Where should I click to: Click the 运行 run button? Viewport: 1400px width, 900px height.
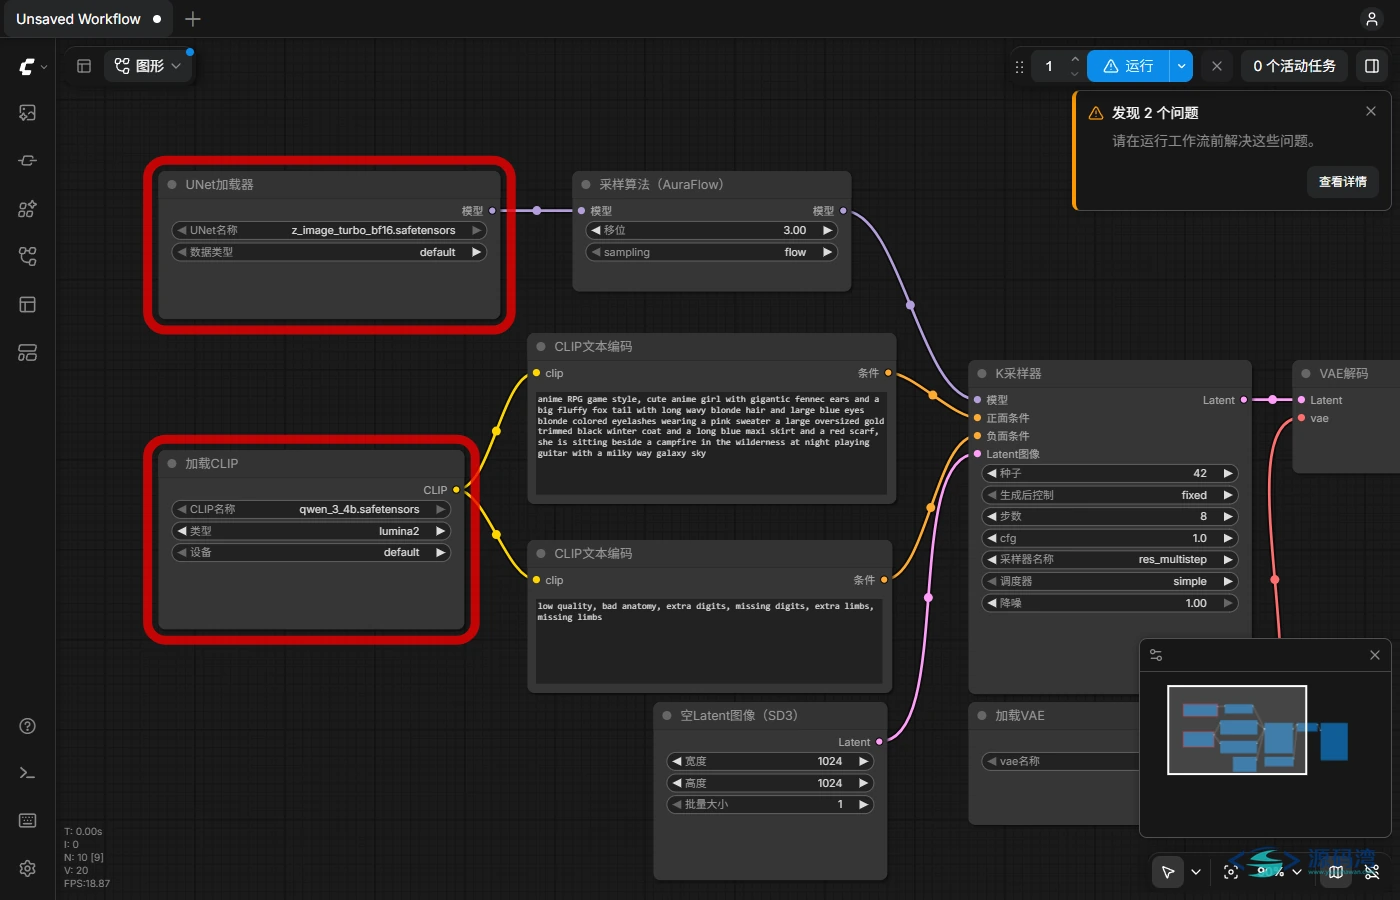1128,66
